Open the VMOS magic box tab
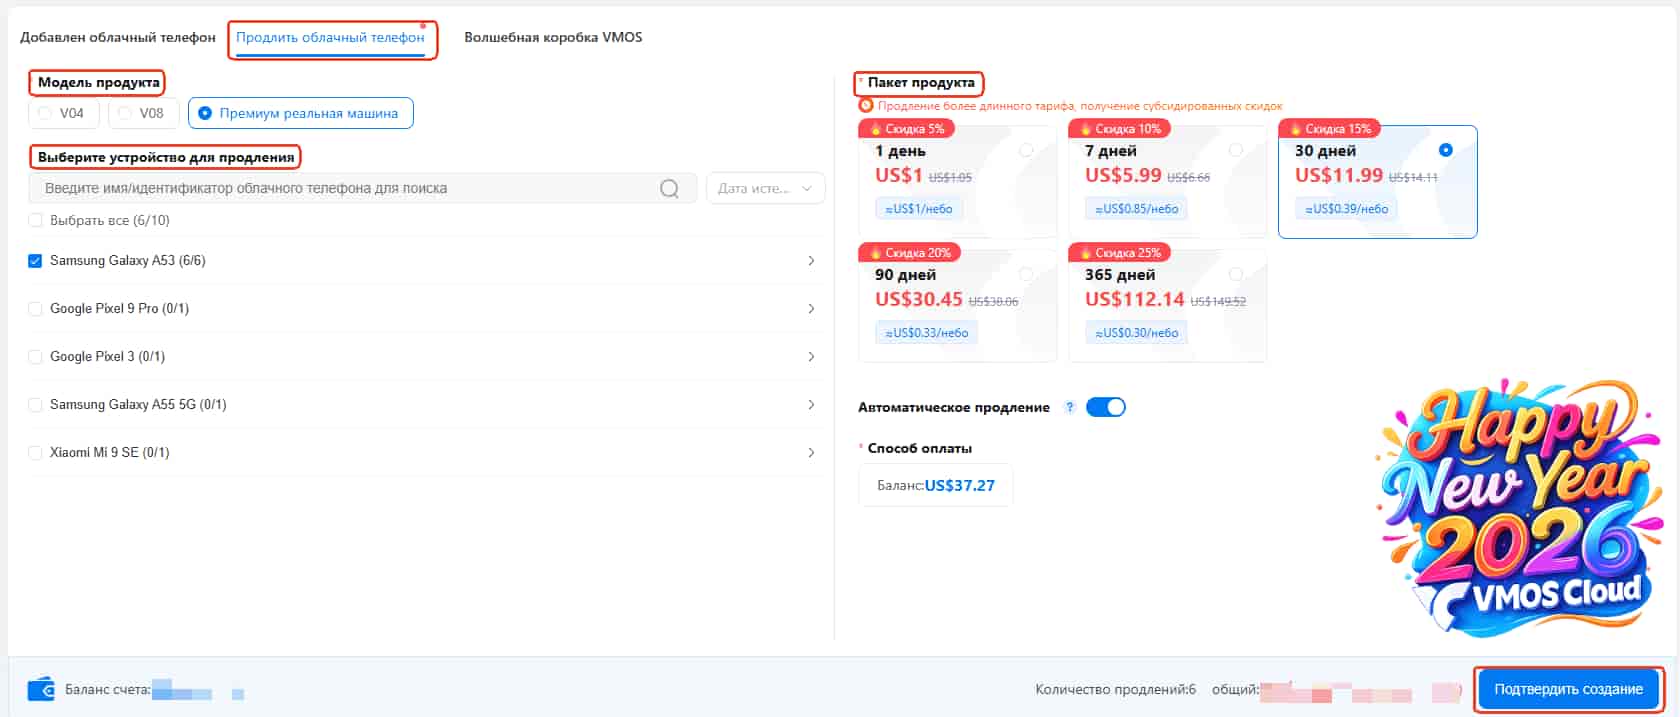Image resolution: width=1680 pixels, height=717 pixels. point(553,38)
